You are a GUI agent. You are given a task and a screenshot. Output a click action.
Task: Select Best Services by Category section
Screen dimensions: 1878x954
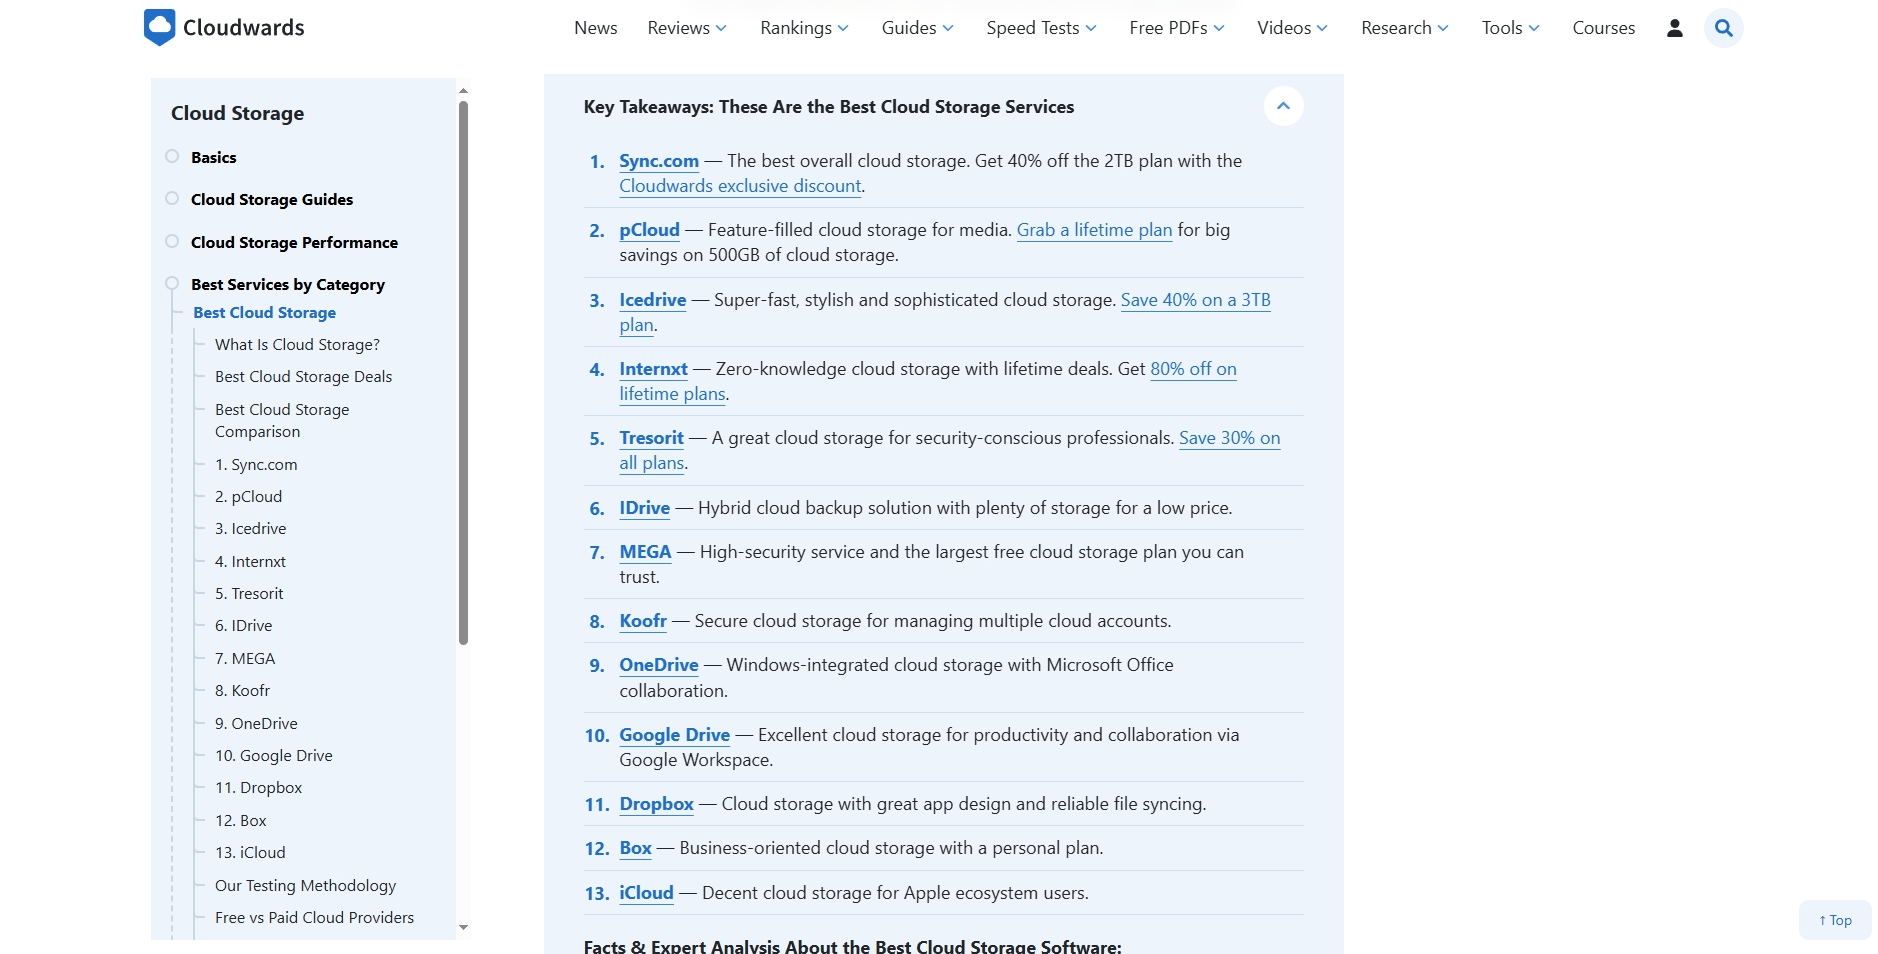[x=288, y=285]
